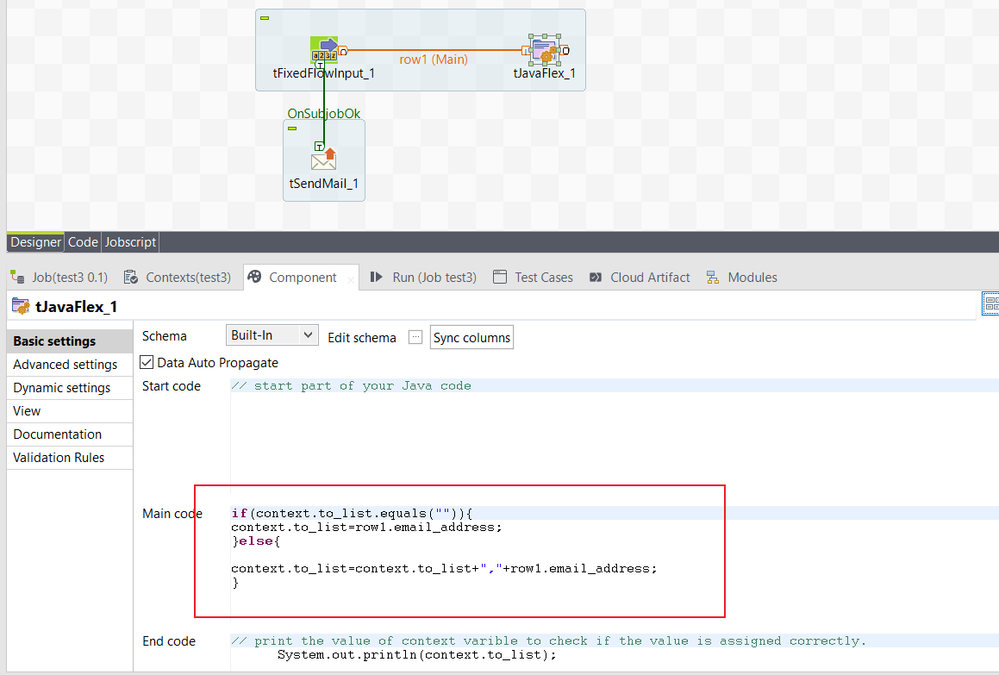Click into the End code editor
Image resolution: width=999 pixels, height=675 pixels.
614,653
